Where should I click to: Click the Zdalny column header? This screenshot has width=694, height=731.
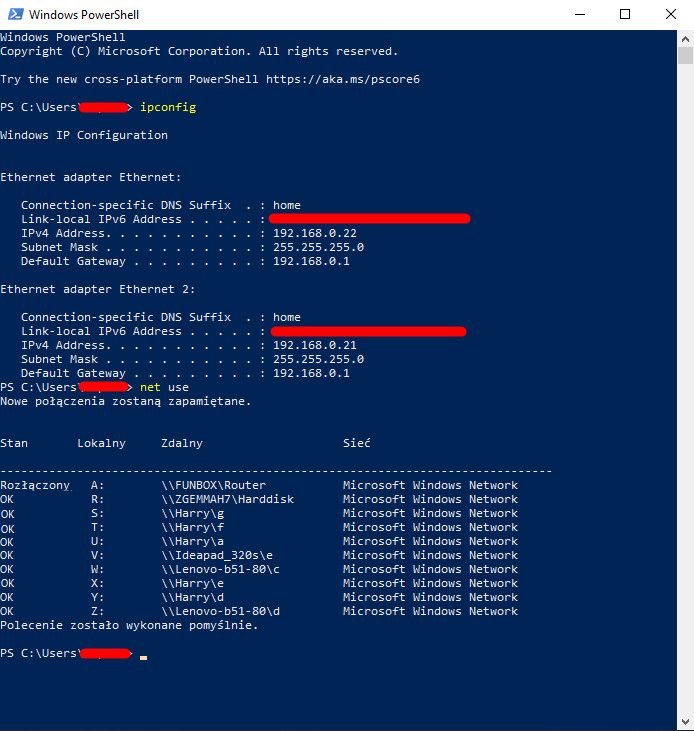point(181,443)
